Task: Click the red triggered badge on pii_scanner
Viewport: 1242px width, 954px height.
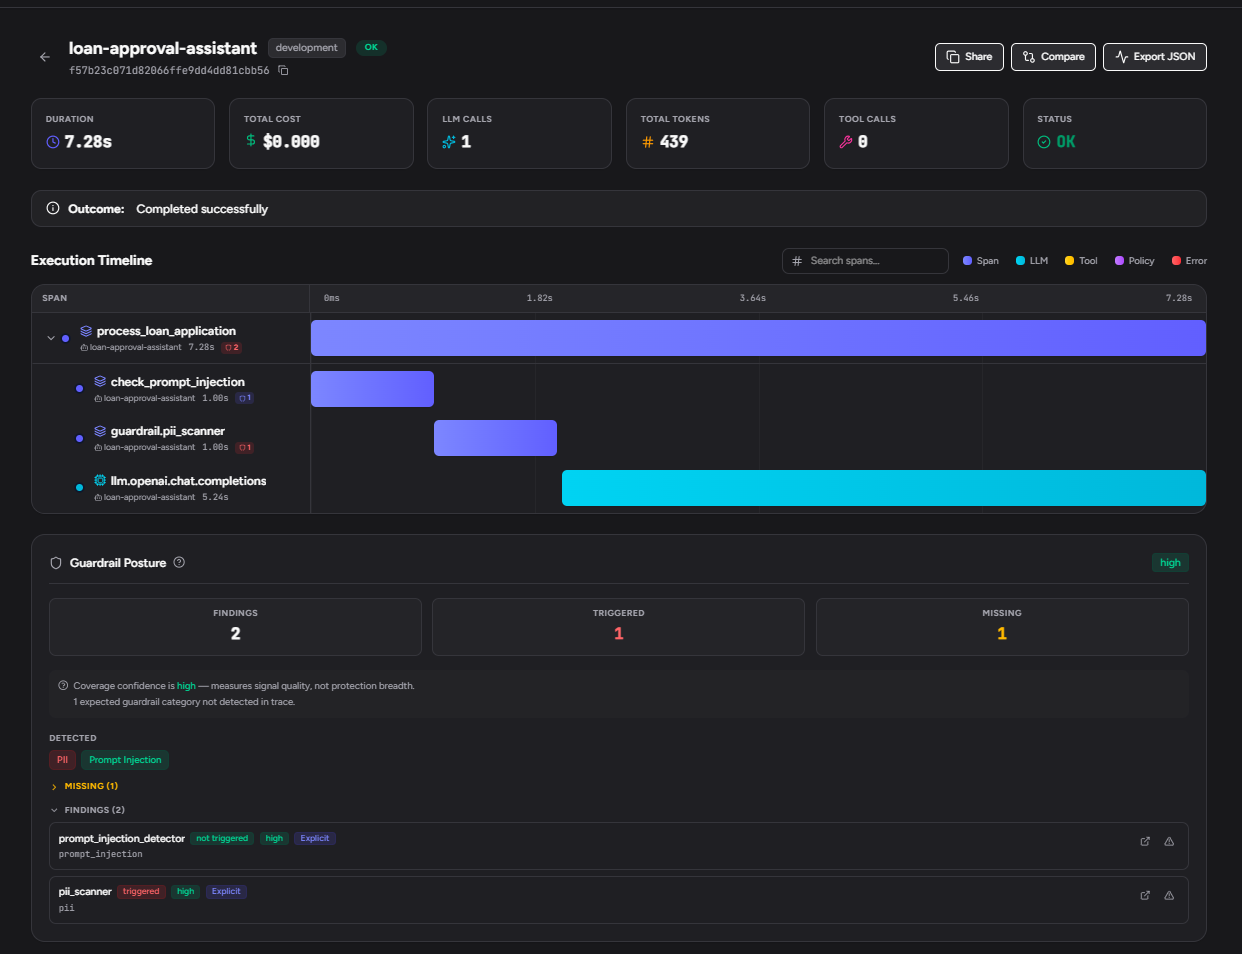Action: click(x=141, y=891)
